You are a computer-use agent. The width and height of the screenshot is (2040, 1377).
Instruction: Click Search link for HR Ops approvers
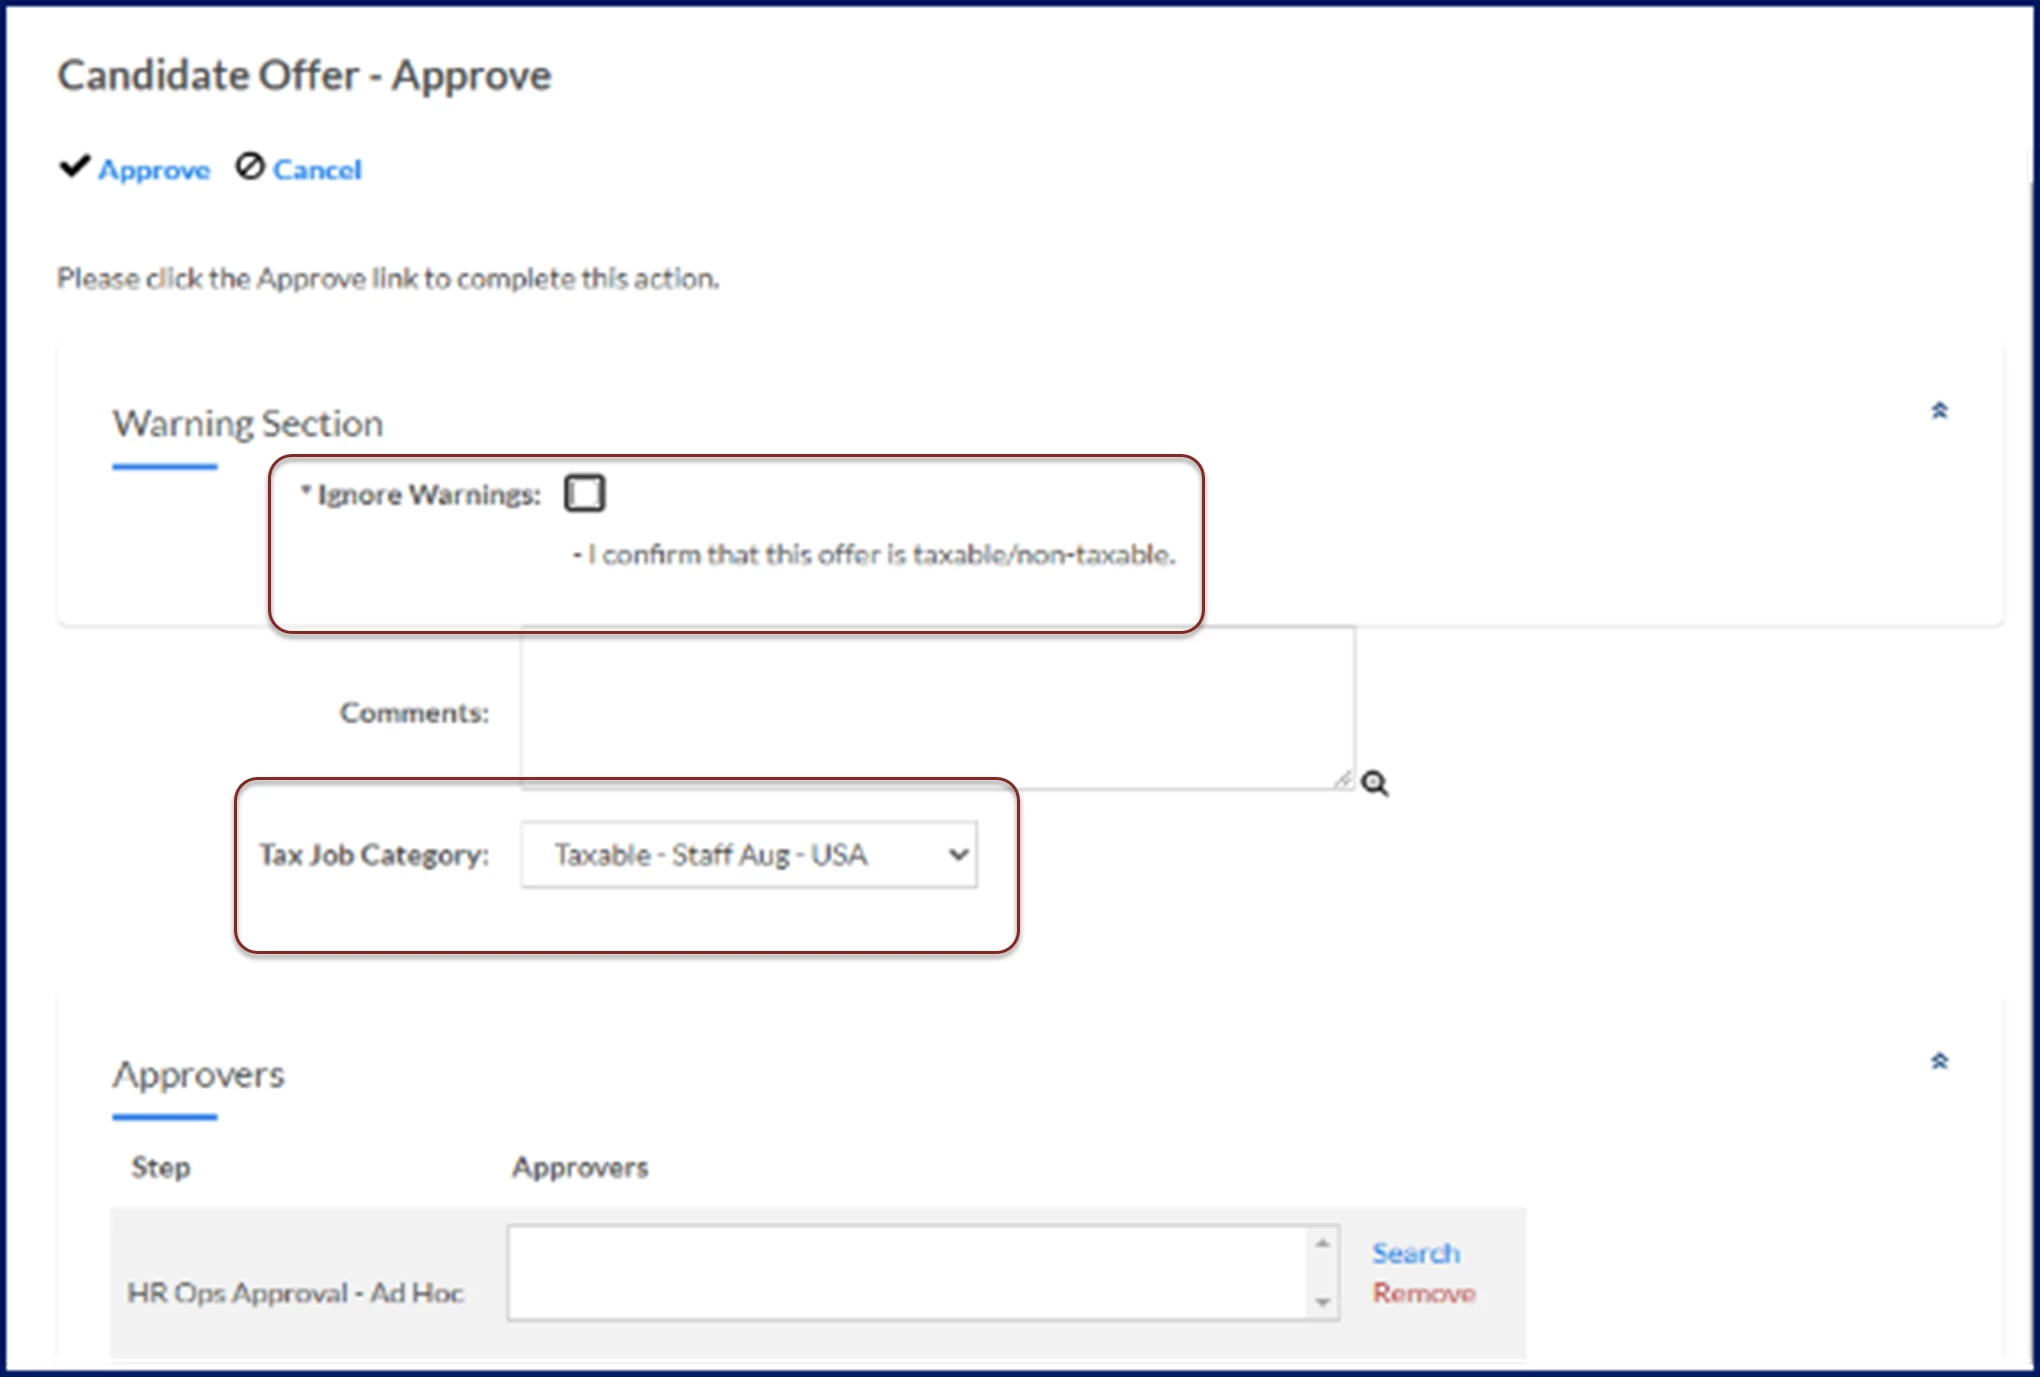tap(1415, 1253)
